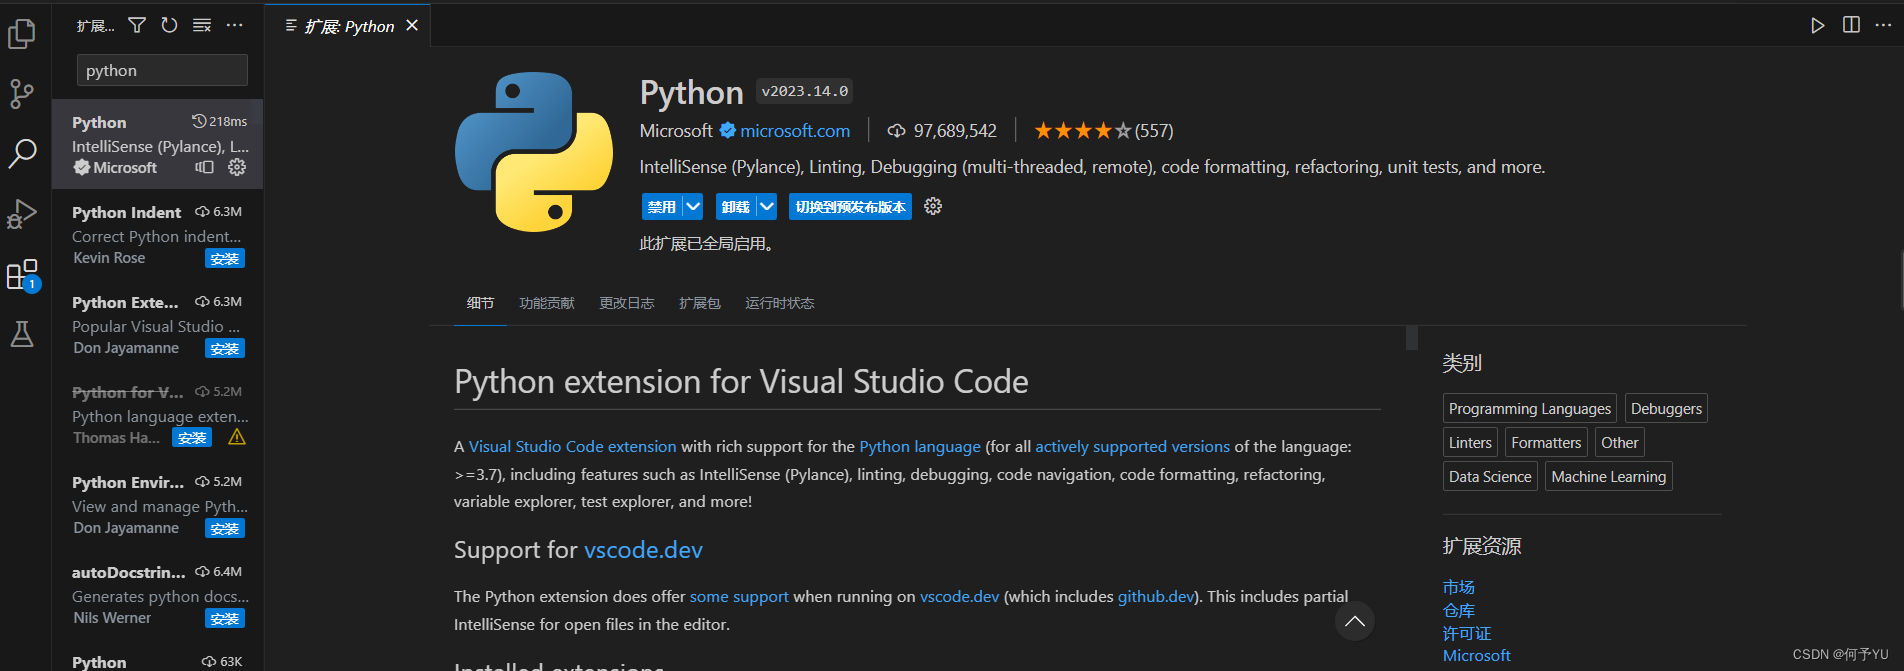
Task: Install the Python Indent extension
Action: 225,259
